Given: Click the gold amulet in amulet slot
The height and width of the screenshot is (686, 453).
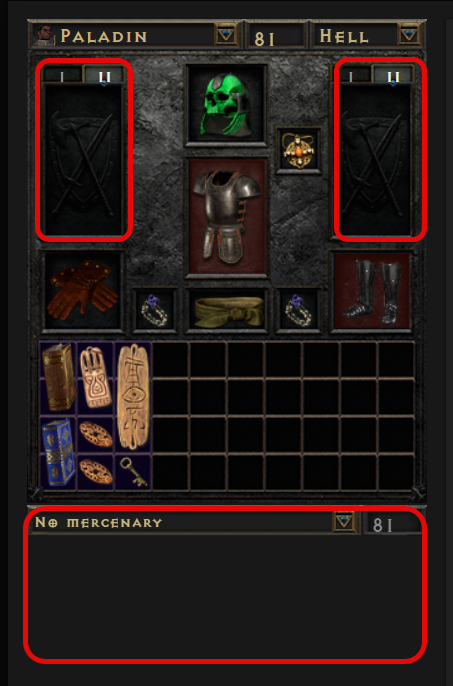Looking at the screenshot, I should pos(298,150).
